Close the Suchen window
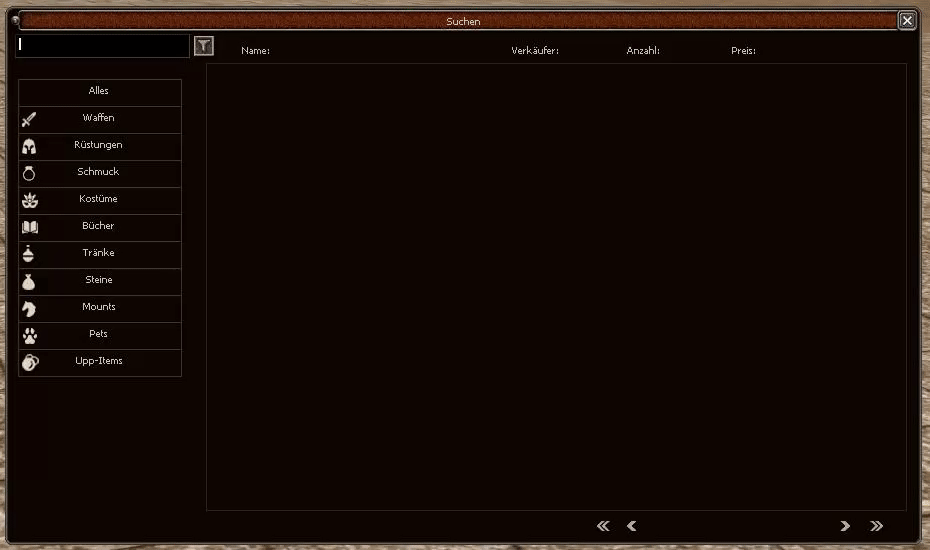930x550 pixels. (x=906, y=21)
